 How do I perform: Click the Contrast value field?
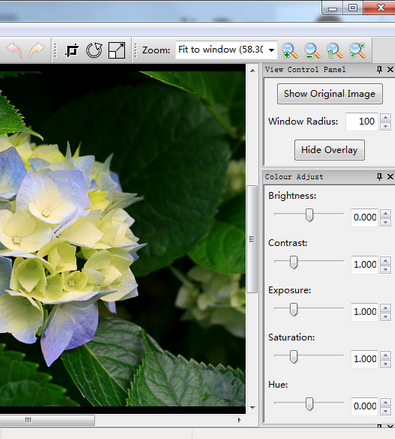point(364,265)
